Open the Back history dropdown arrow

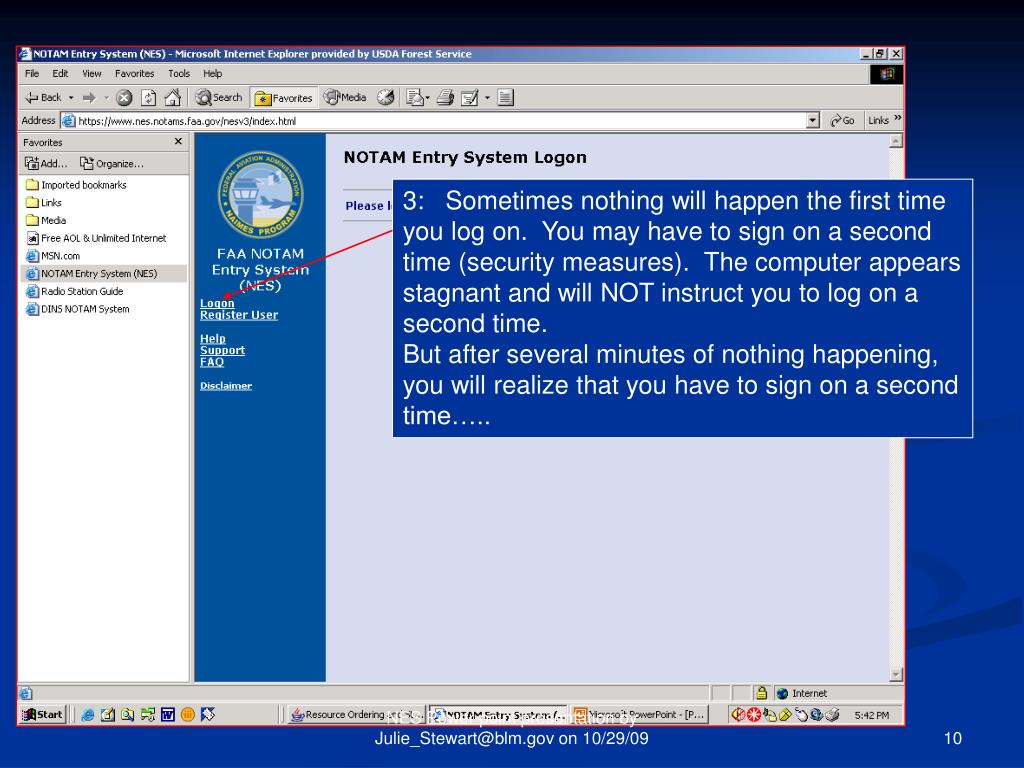click(x=71, y=98)
